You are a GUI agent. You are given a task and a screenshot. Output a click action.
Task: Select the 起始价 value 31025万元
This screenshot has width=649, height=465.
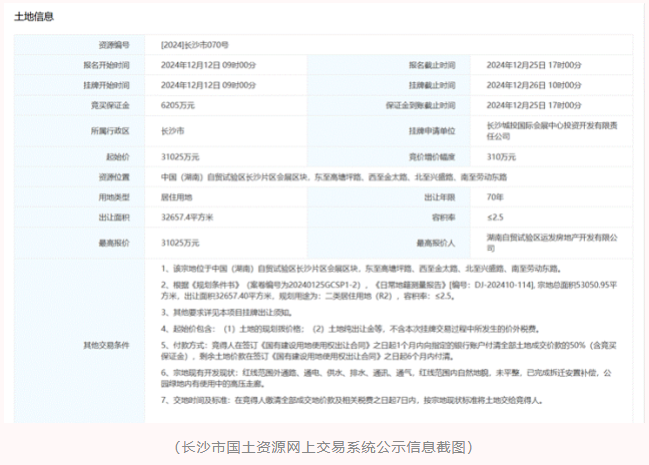[181, 157]
